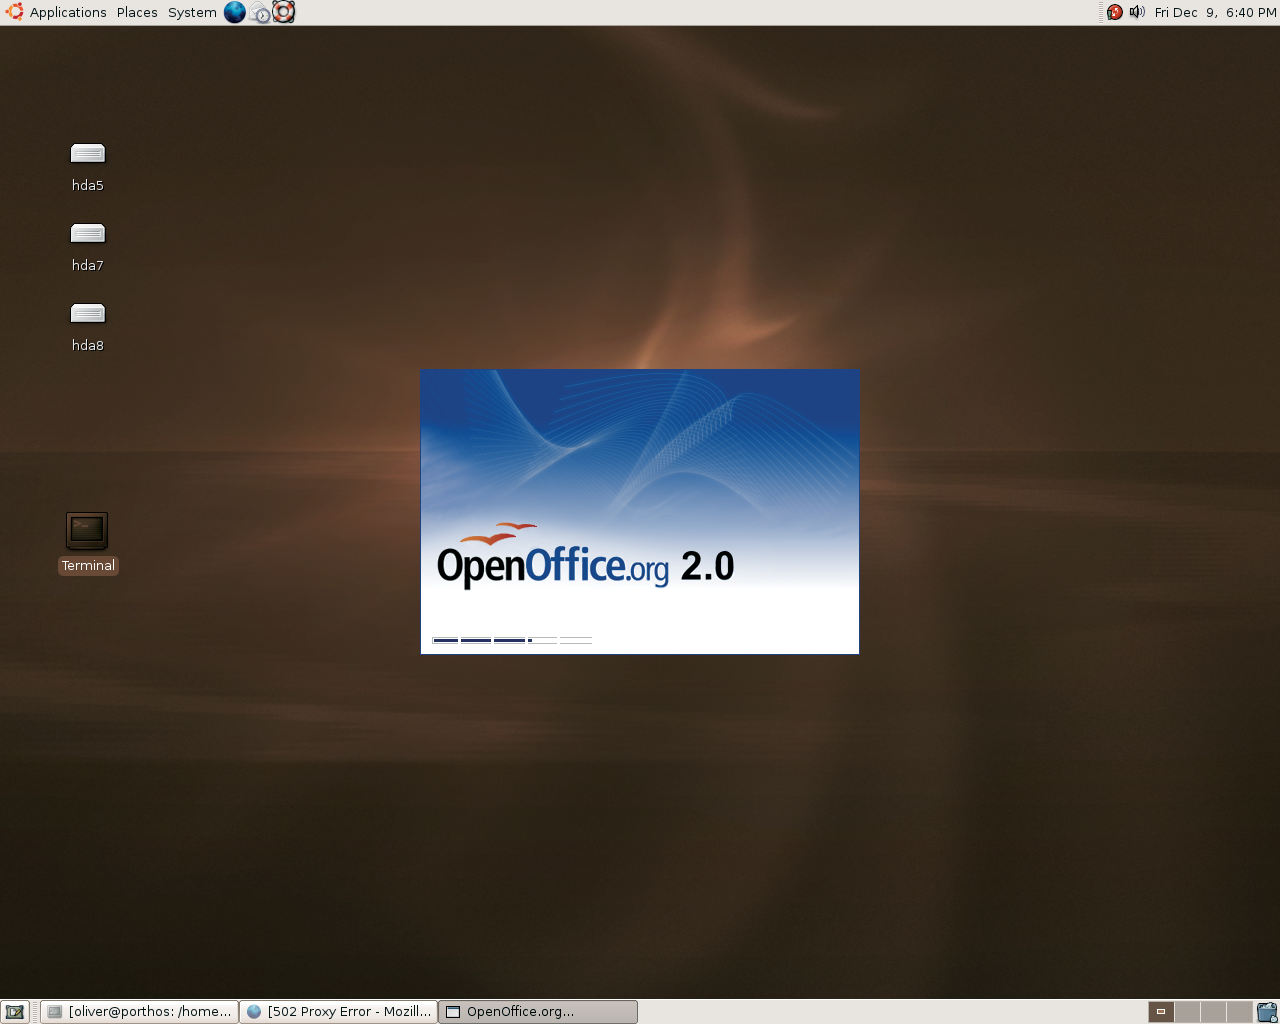Viewport: 1280px width, 1024px height.
Task: Switch to the OpenOffice.org taskbar entry
Action: point(538,1012)
